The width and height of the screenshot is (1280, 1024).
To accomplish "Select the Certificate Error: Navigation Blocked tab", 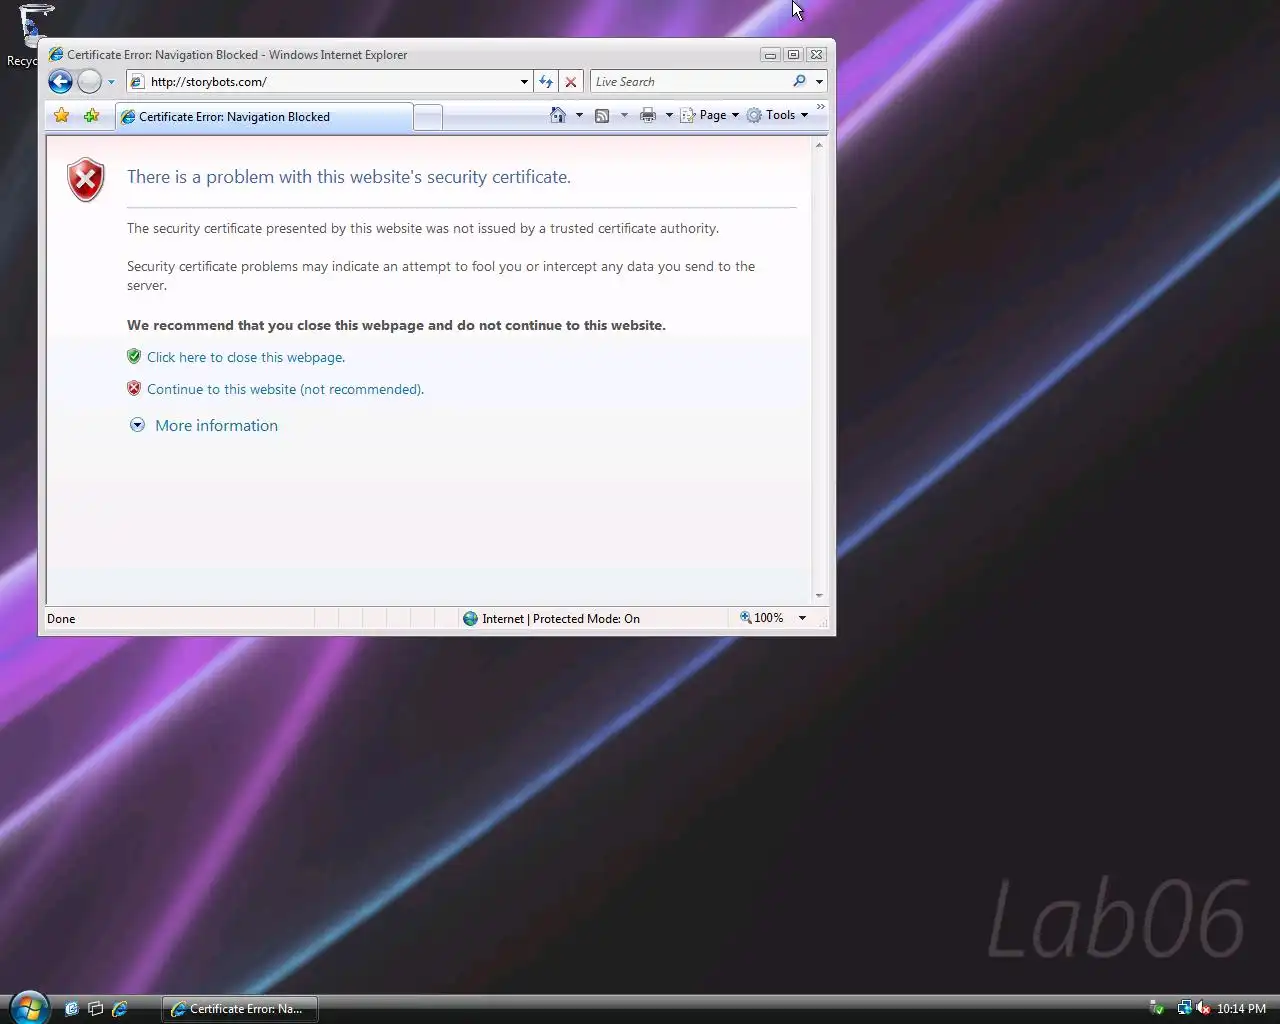I will coord(264,117).
